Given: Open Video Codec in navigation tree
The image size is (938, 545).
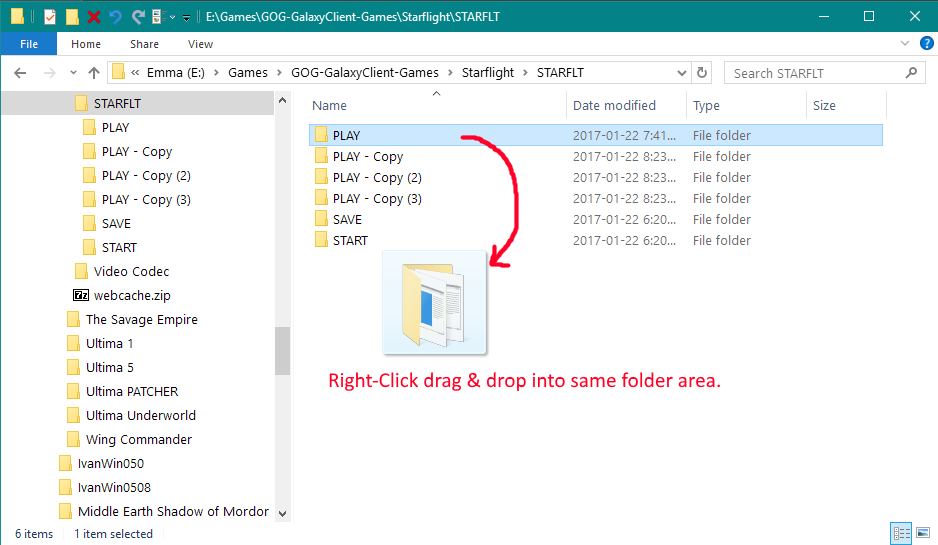Looking at the screenshot, I should (131, 272).
